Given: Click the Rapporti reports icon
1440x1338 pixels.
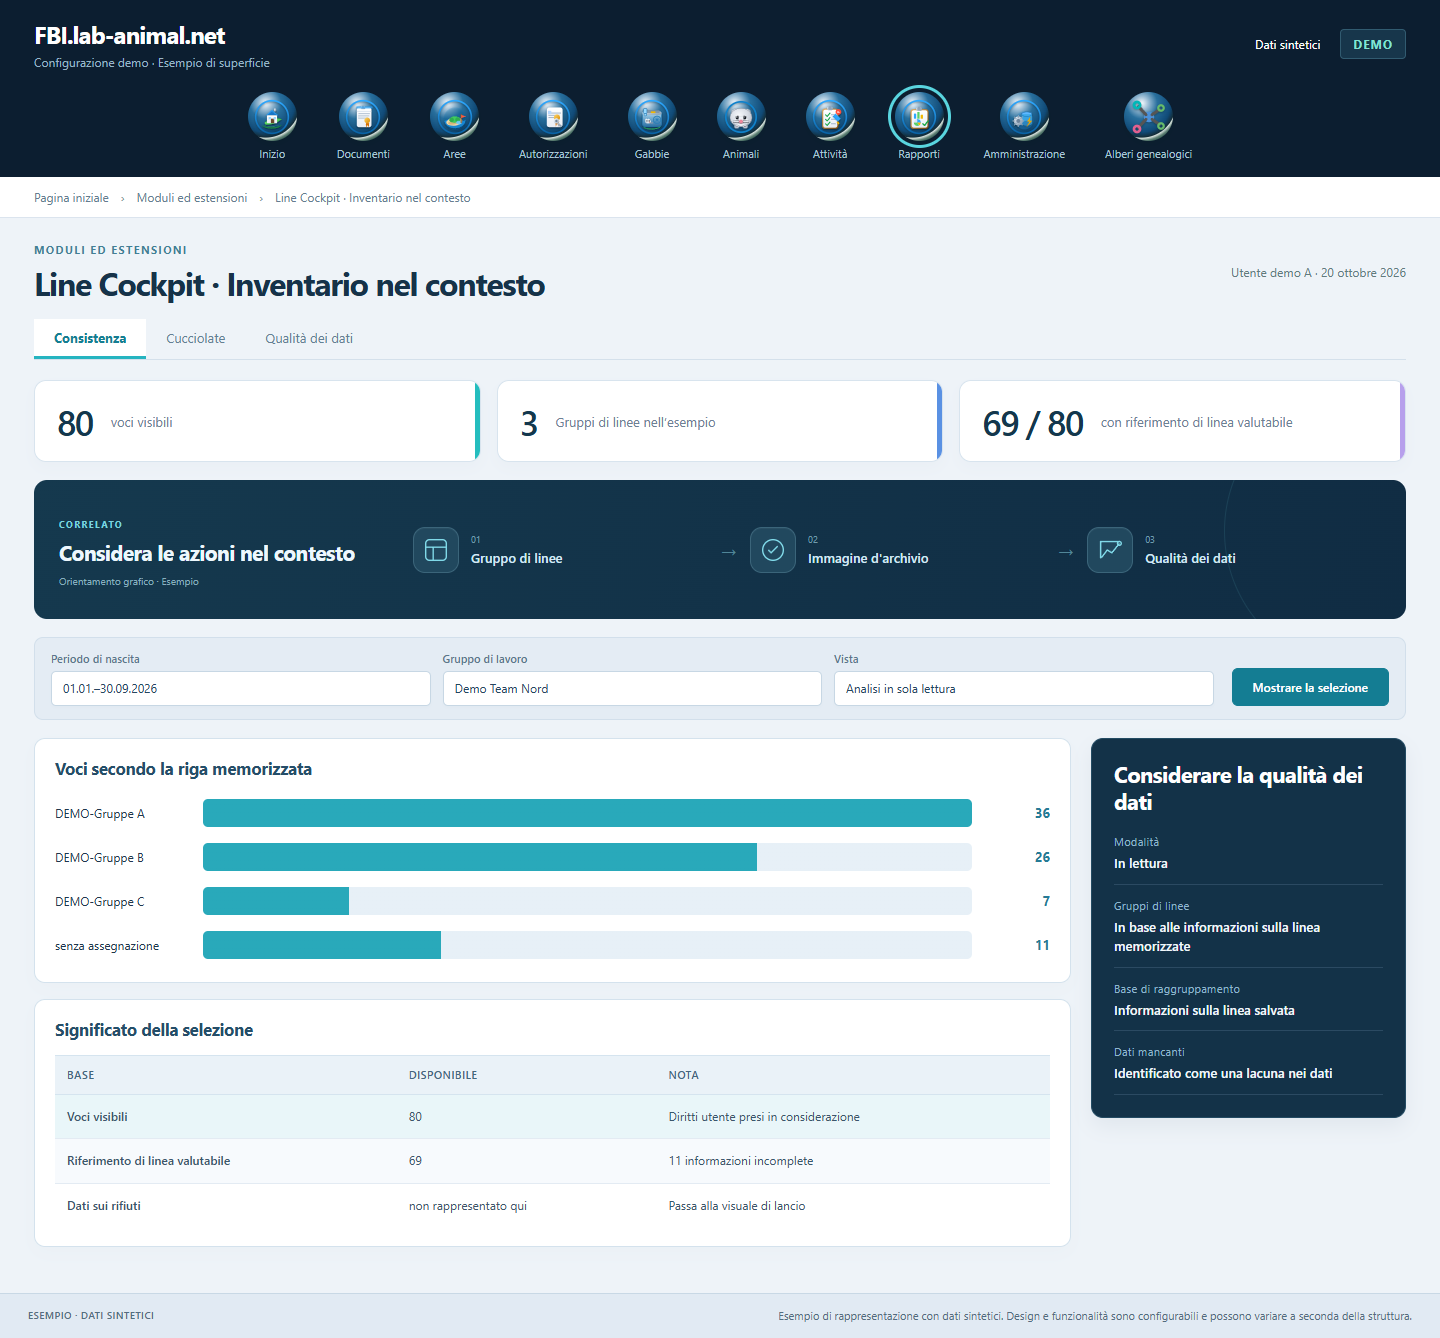Looking at the screenshot, I should (x=919, y=116).
